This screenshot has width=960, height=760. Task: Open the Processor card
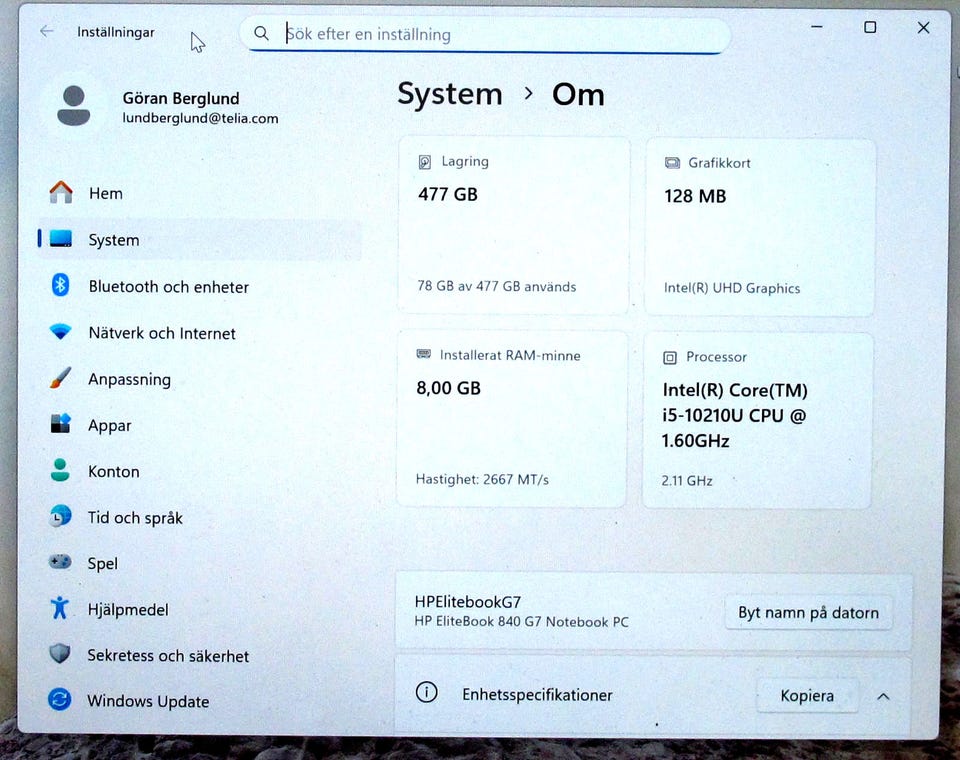coord(757,421)
